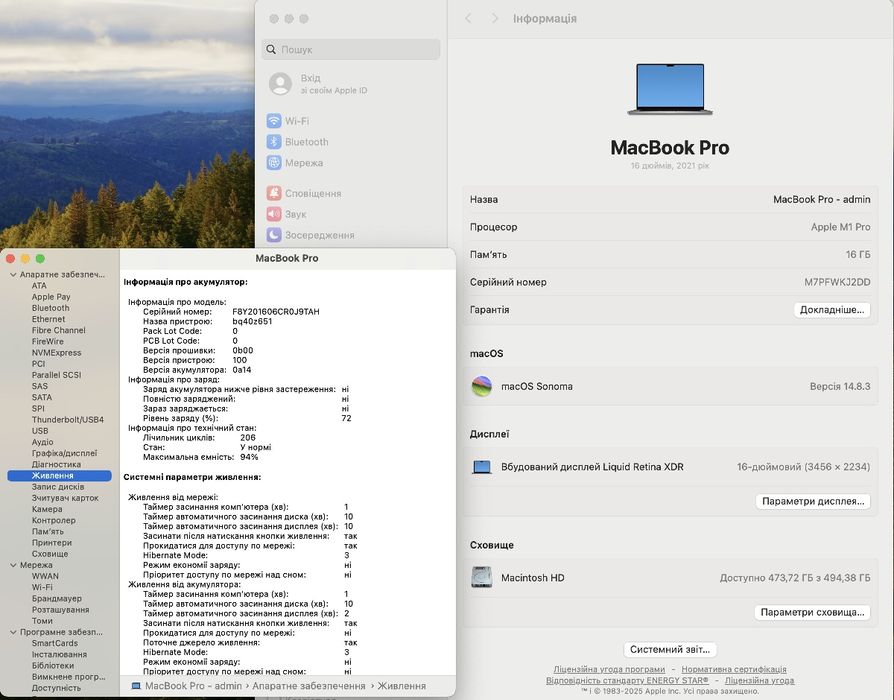Select Сховище in the System Report tree

[50, 554]
